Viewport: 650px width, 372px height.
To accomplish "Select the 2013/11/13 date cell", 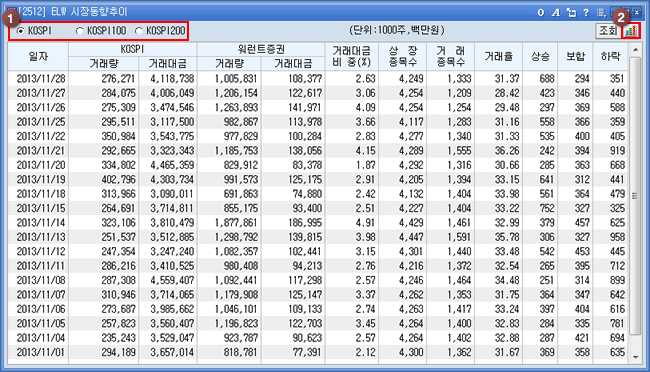I will [41, 237].
